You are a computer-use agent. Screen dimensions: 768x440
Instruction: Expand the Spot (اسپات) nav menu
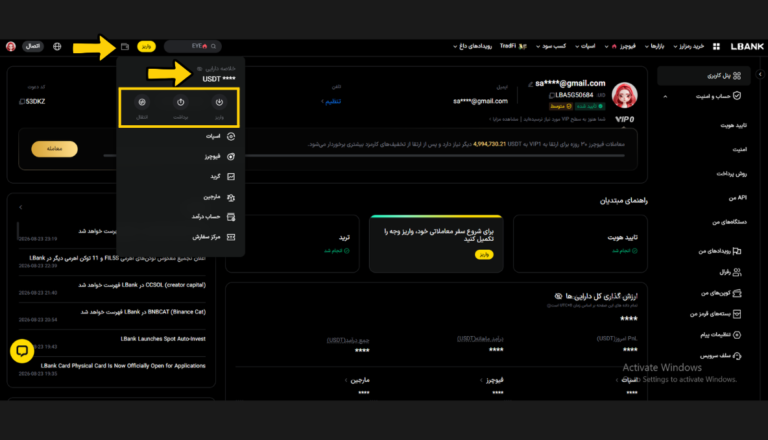coord(585,47)
